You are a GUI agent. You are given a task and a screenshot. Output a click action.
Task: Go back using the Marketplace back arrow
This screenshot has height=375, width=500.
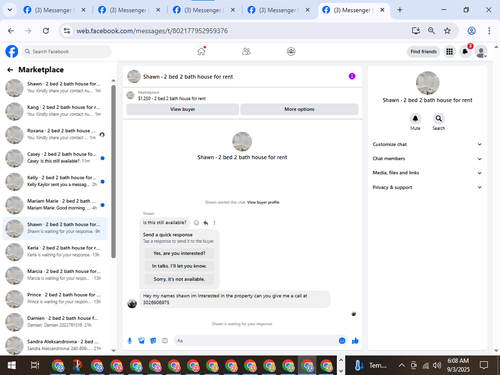coord(10,70)
